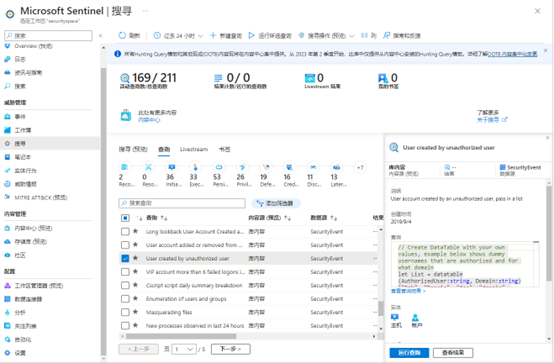This screenshot has height=363, width=554.
Task: Switch to the Hunts (preview) tab
Action: (133, 149)
